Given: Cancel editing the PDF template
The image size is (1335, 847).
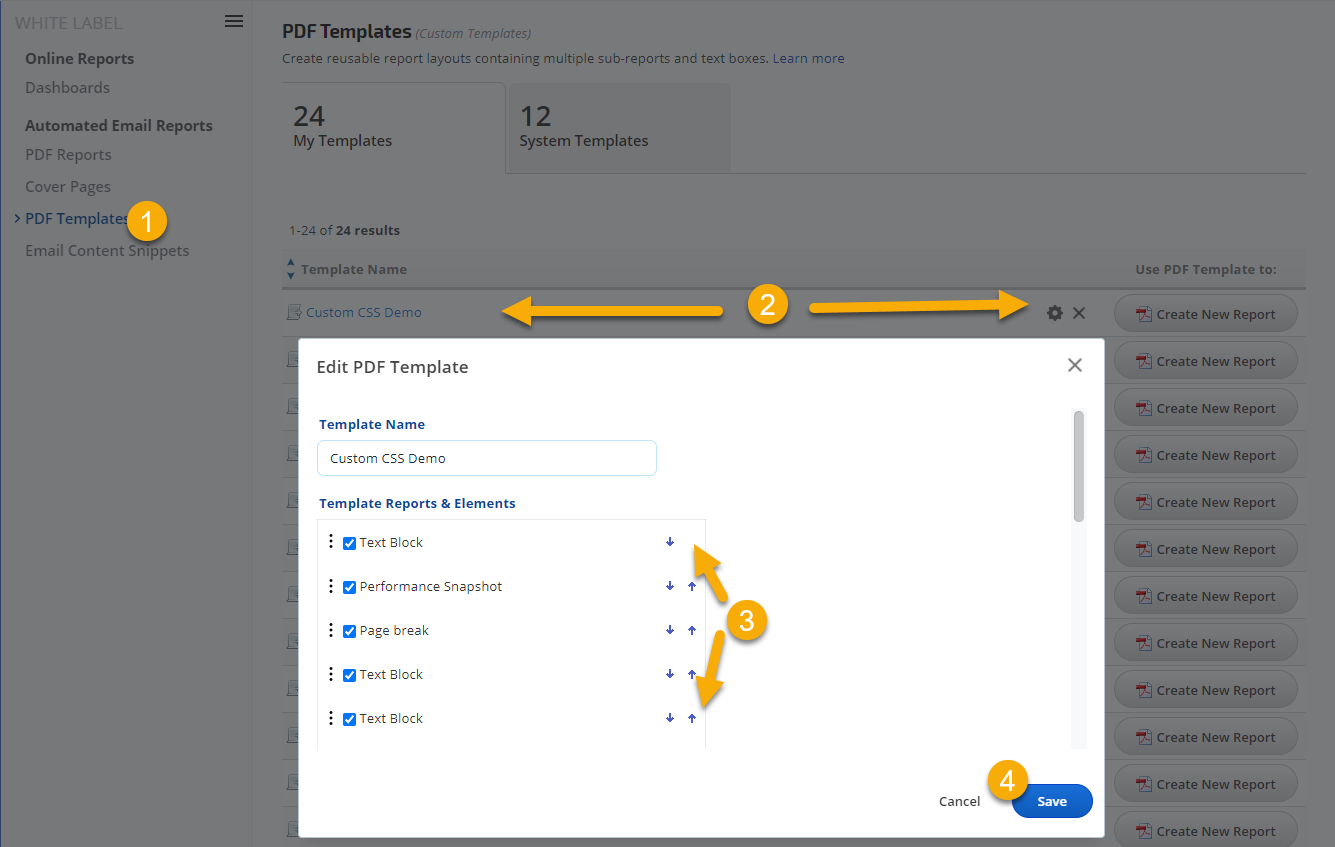Looking at the screenshot, I should pyautogui.click(x=959, y=801).
